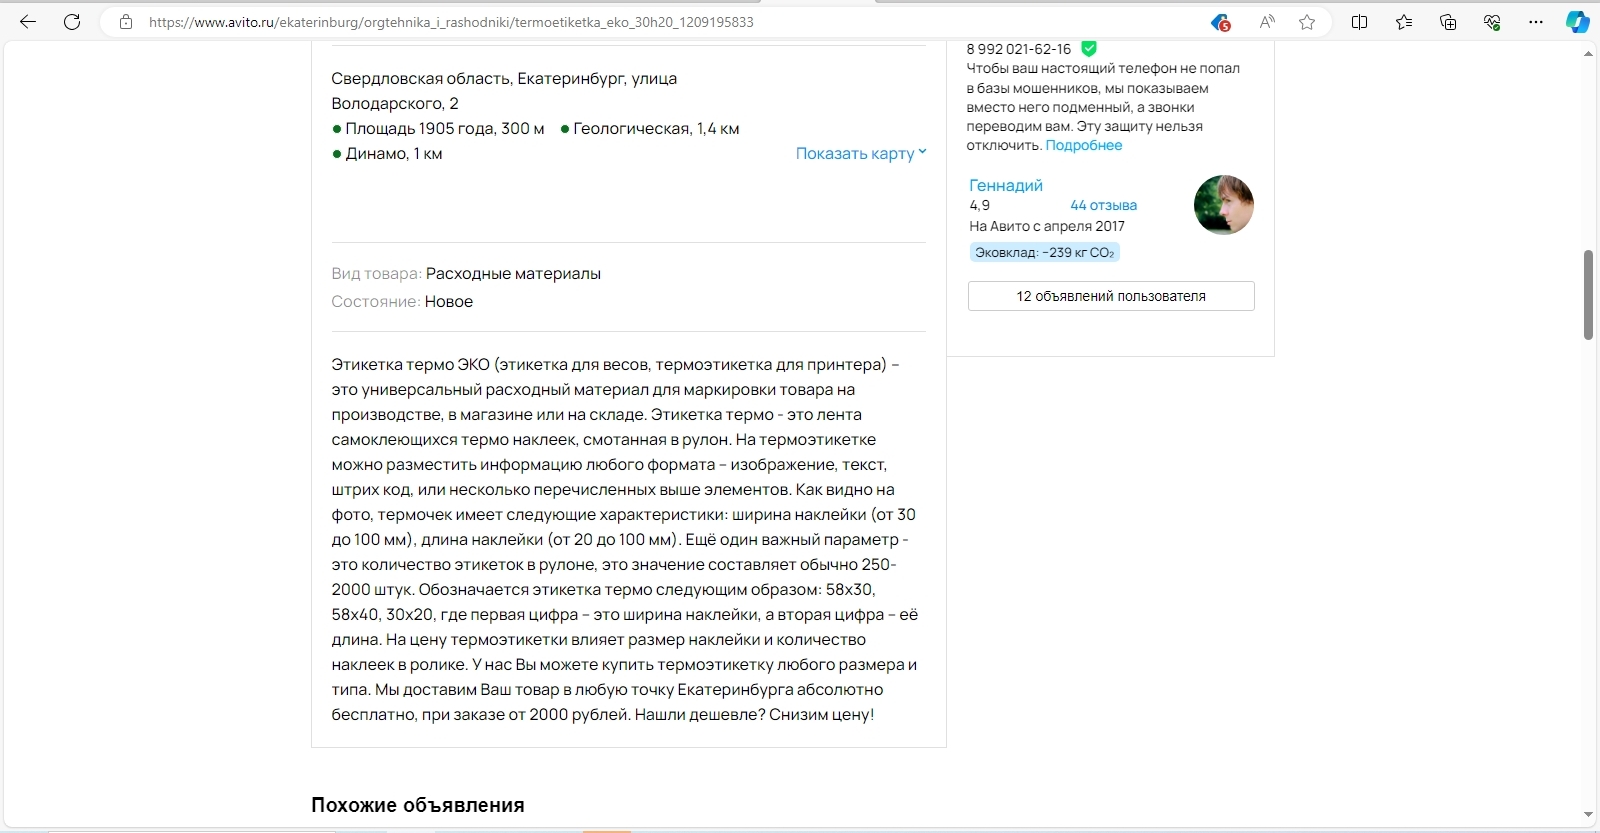Viewport: 1600px width, 833px height.
Task: Click seller rating 4,9
Action: tap(979, 205)
